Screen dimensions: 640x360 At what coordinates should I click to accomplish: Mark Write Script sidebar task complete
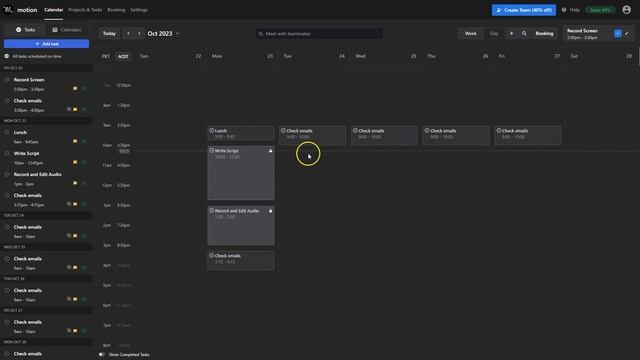pyautogui.click(x=7, y=153)
